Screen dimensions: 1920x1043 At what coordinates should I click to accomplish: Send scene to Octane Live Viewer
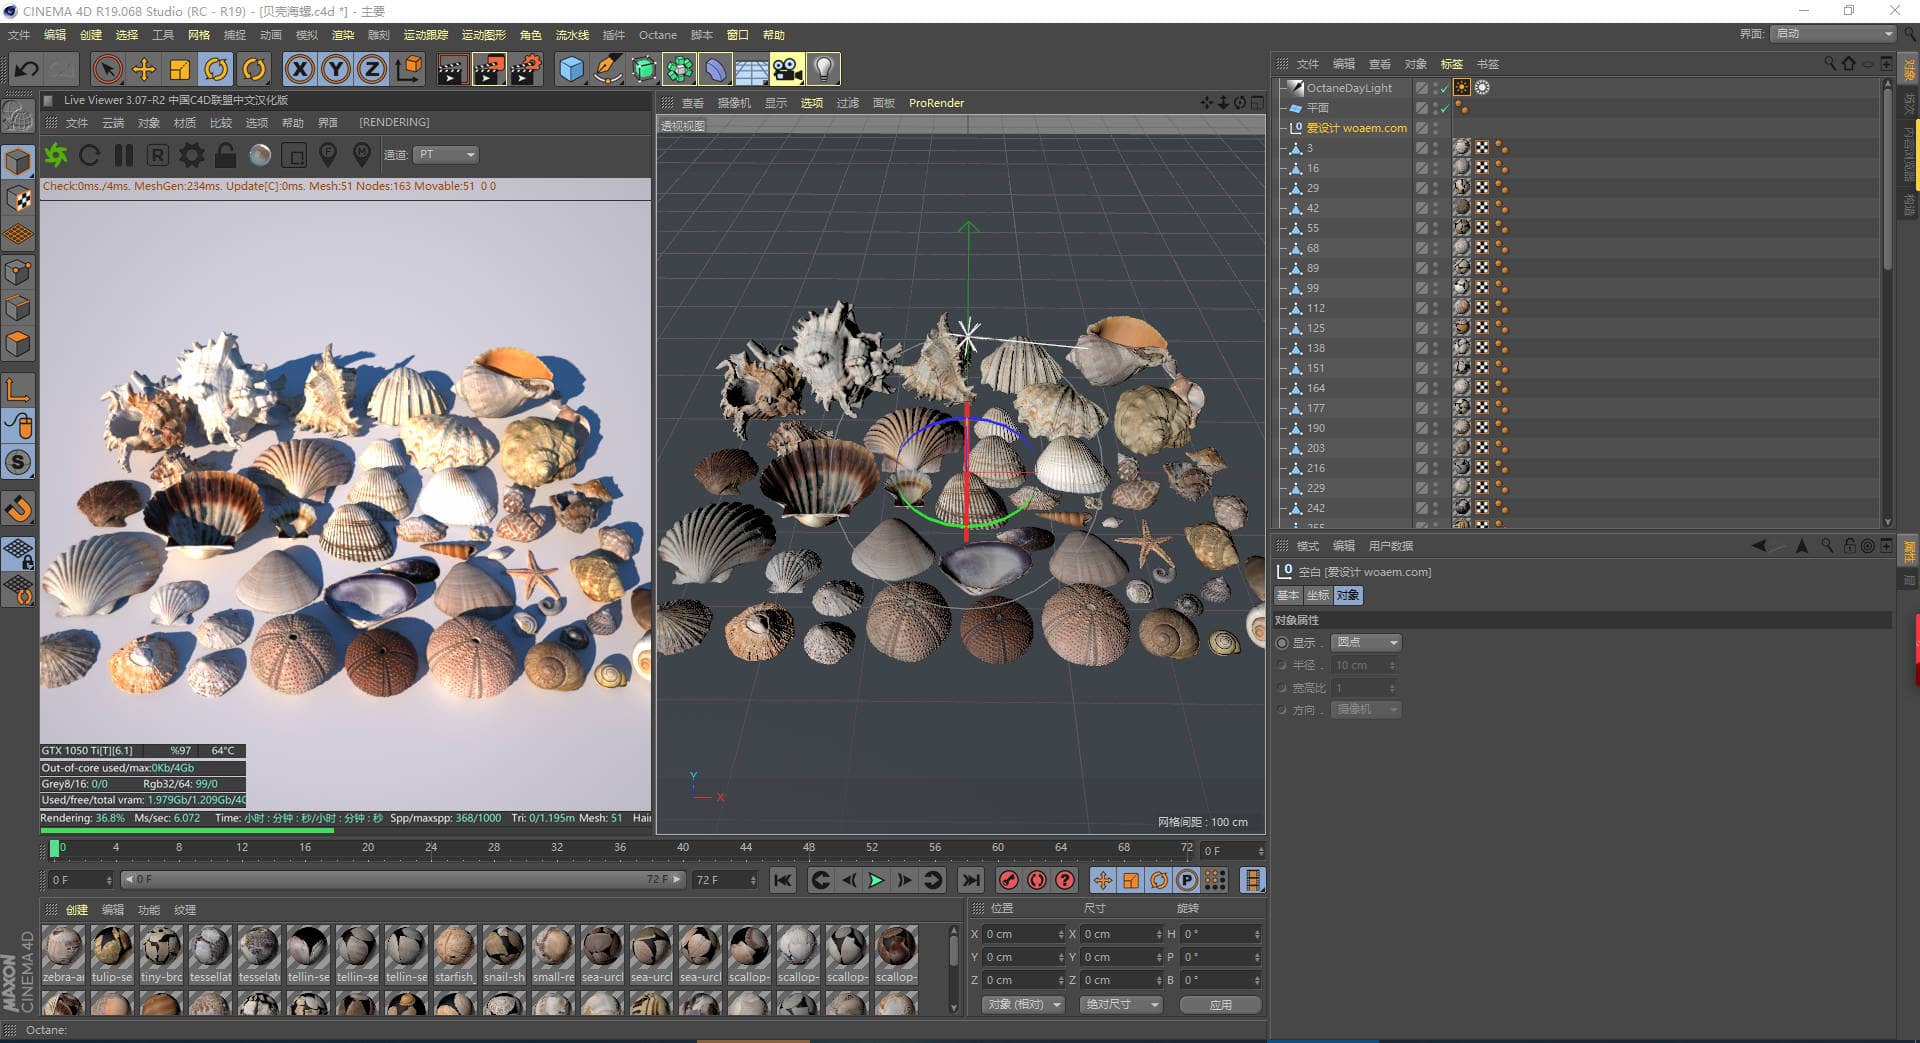tap(56, 155)
